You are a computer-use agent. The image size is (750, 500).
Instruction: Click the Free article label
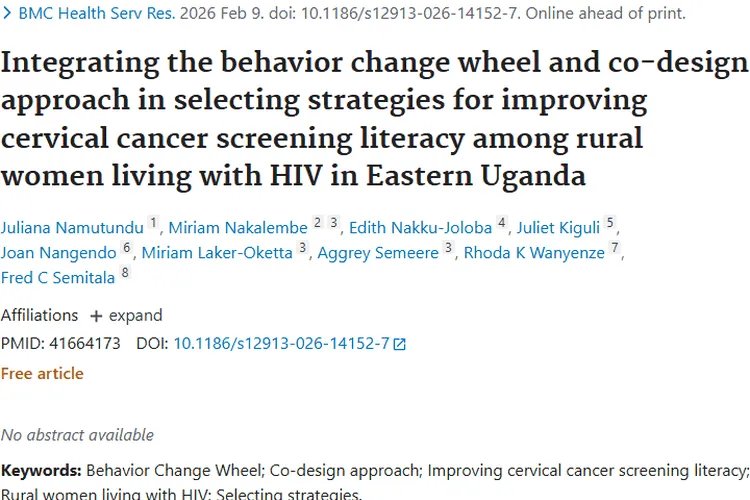[x=42, y=373]
